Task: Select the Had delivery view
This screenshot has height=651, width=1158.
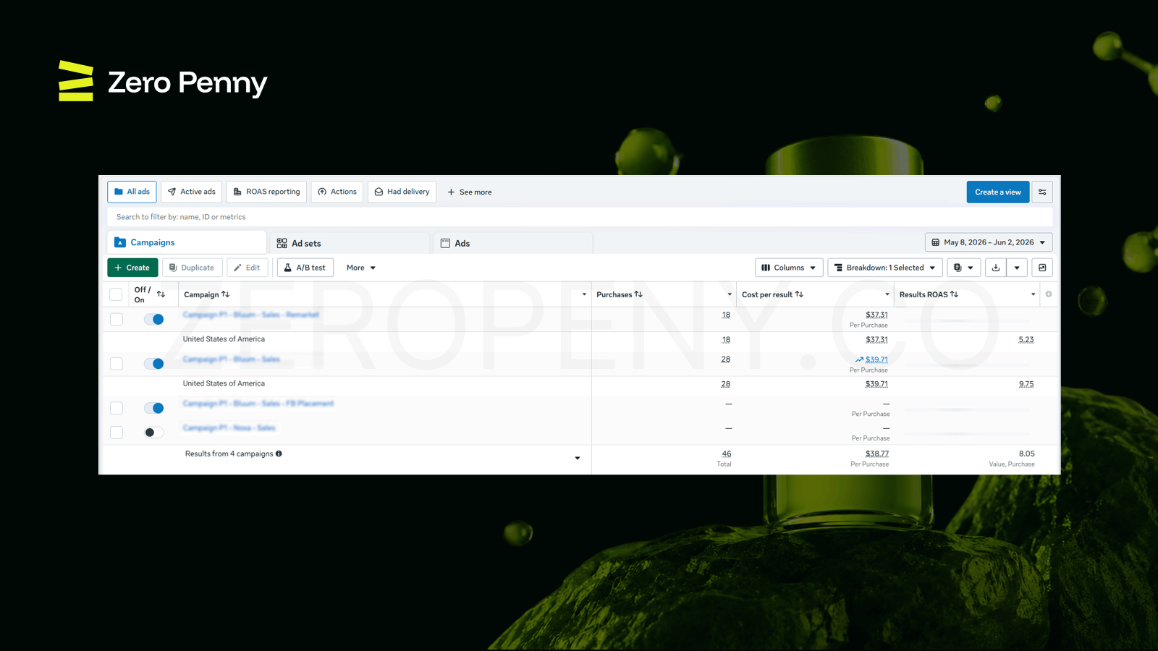Action: 402,192
